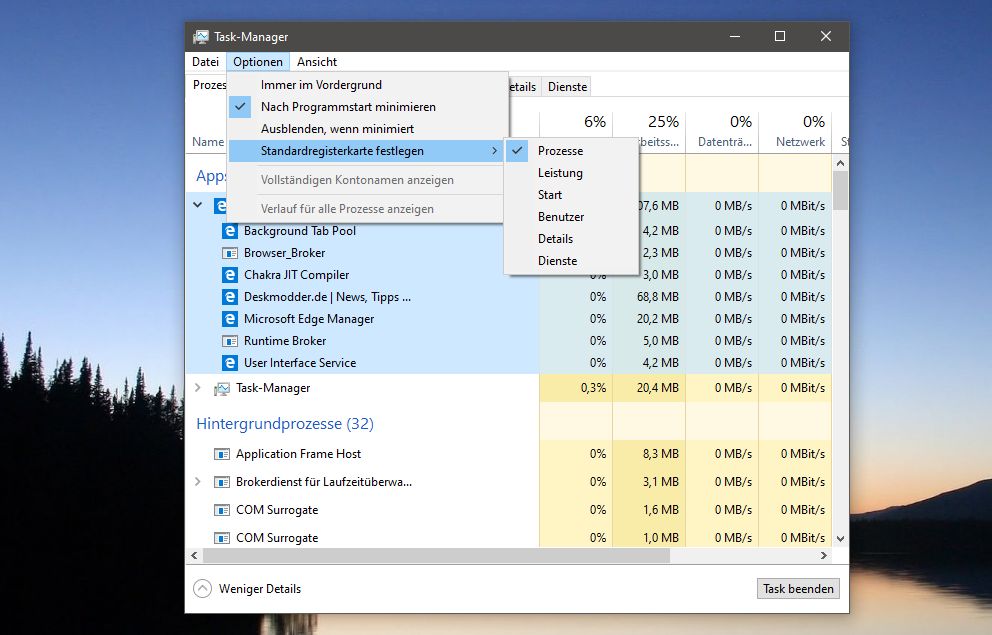Click the 68,8 MB memory value

click(x=657, y=297)
